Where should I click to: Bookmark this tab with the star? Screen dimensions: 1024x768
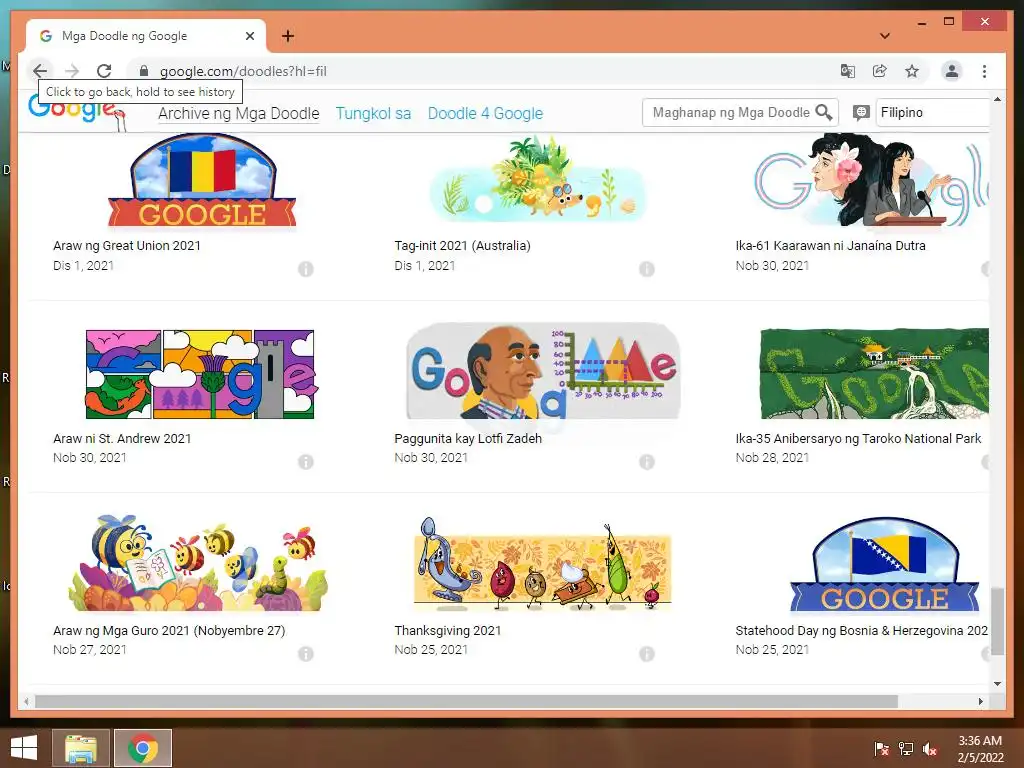click(912, 71)
